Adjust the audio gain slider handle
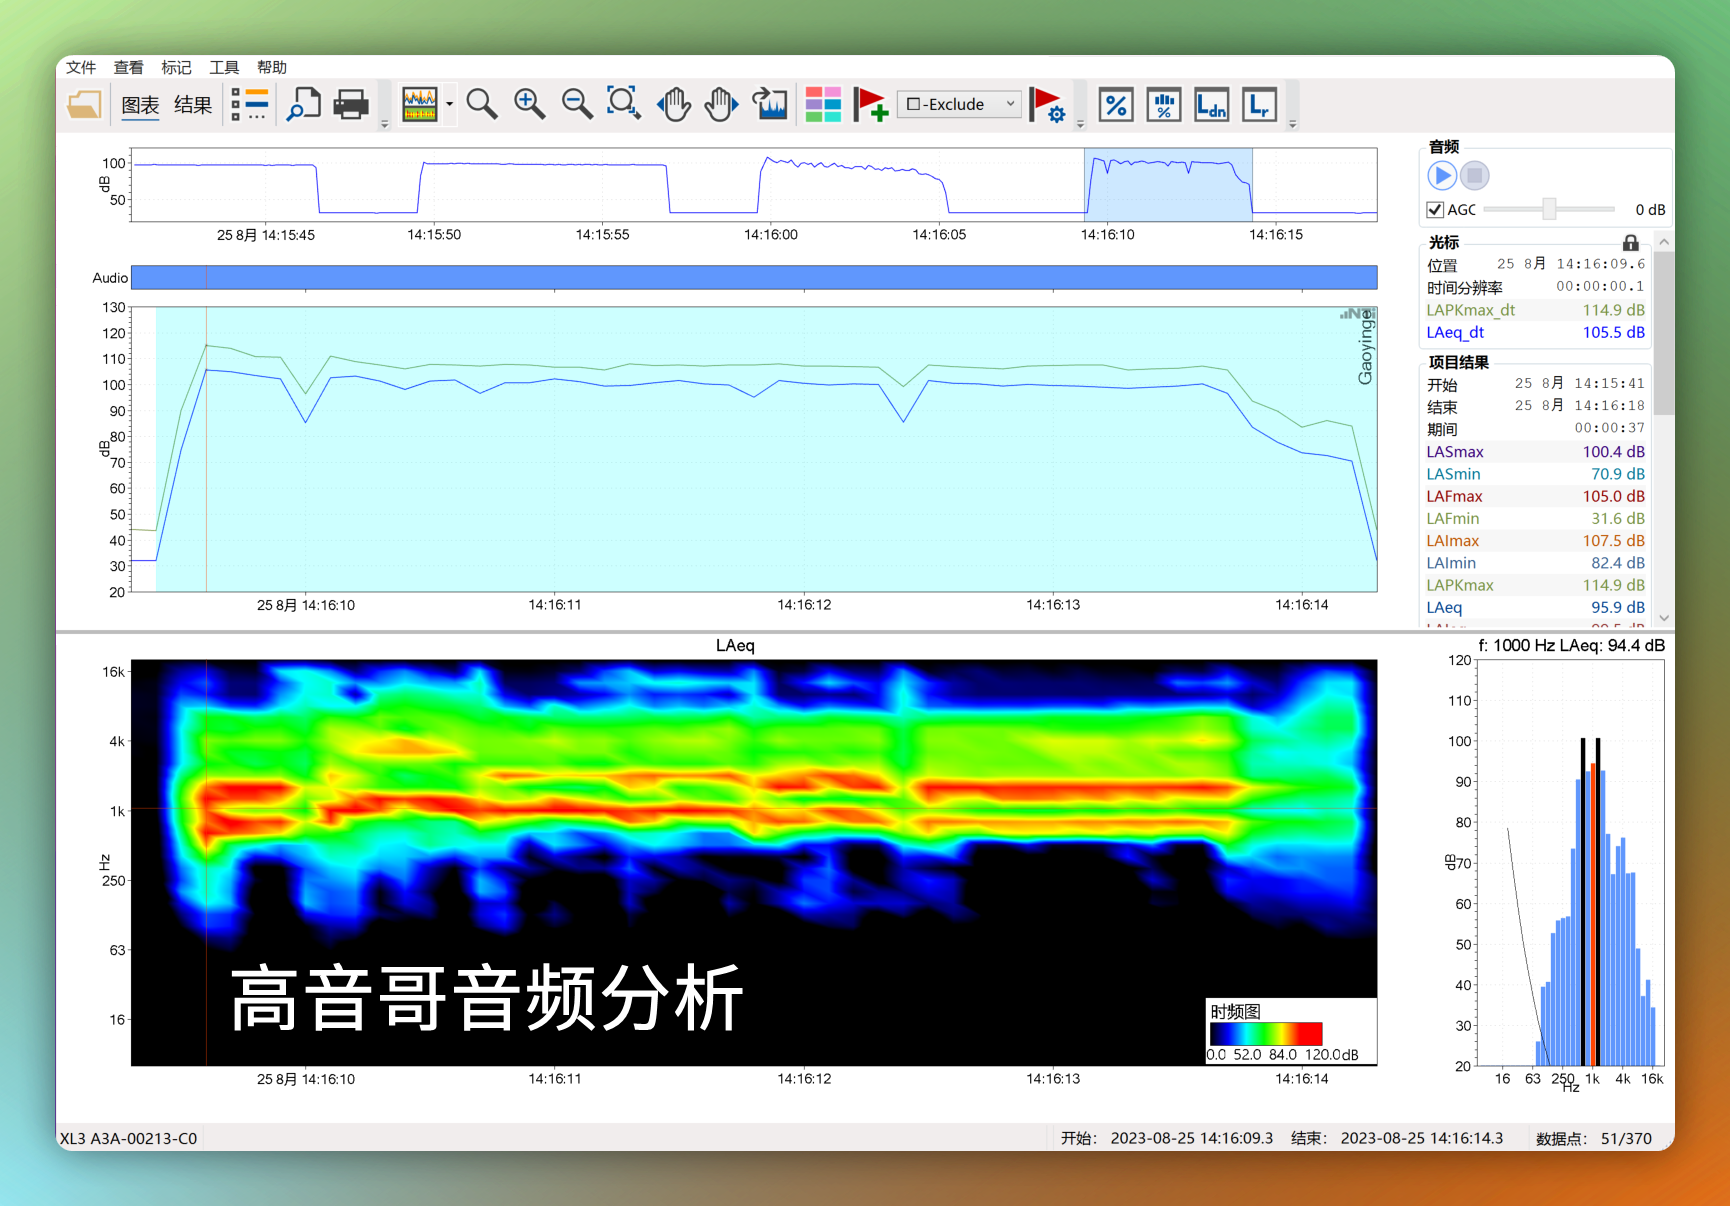 1549,208
